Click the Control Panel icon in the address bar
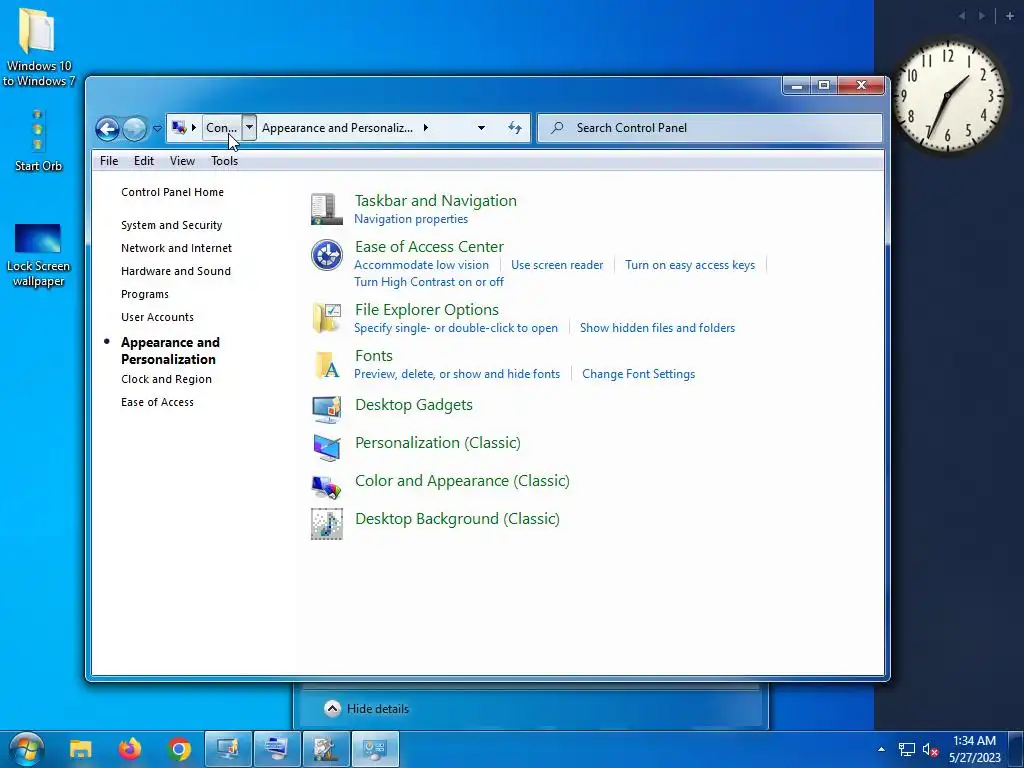 coord(178,127)
